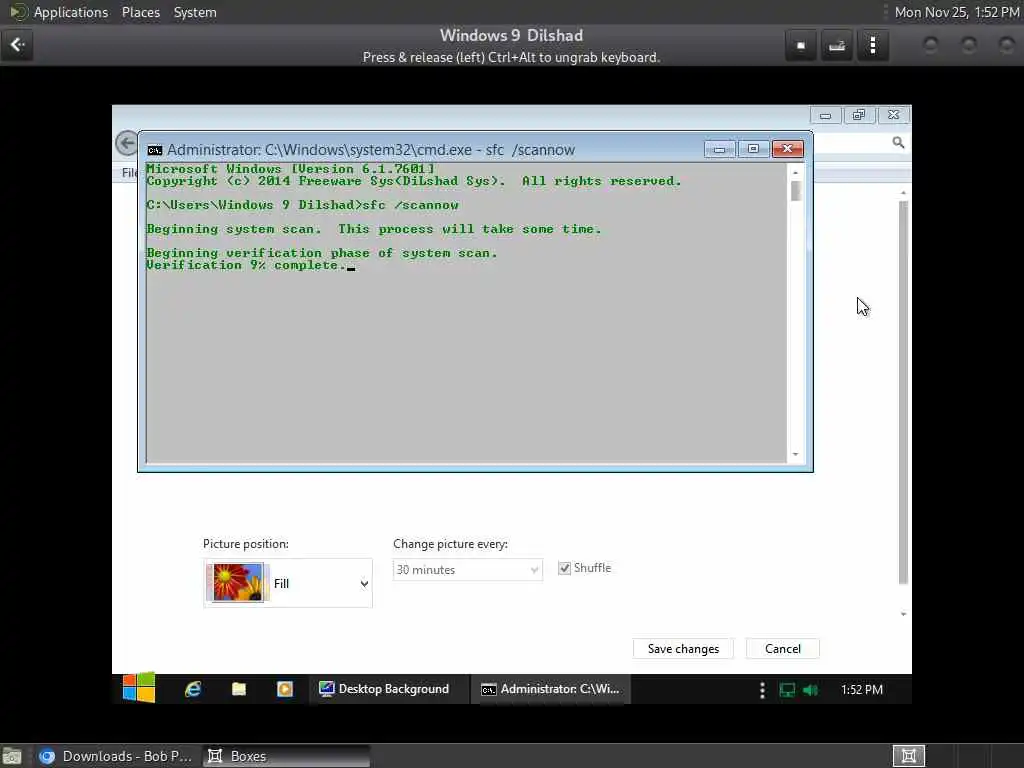Image resolution: width=1024 pixels, height=768 pixels.
Task: Open the Places menu
Action: click(x=140, y=12)
